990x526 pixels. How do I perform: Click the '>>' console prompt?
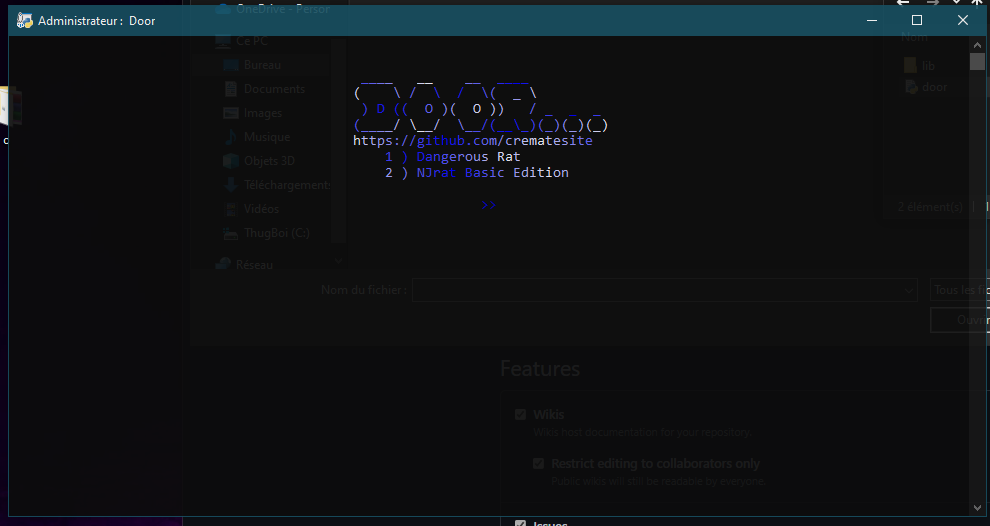click(488, 205)
